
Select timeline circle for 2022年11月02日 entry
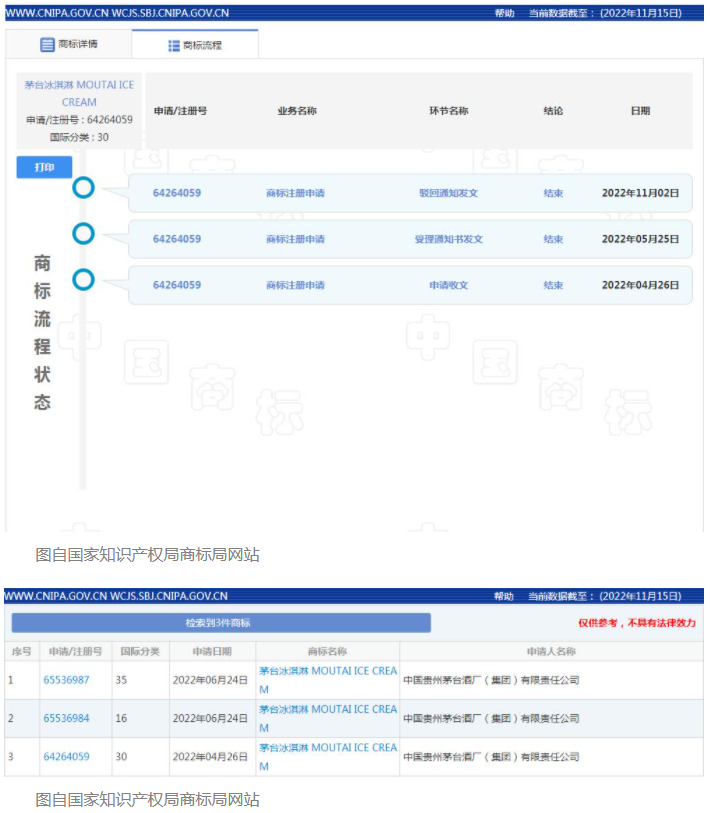[x=83, y=188]
